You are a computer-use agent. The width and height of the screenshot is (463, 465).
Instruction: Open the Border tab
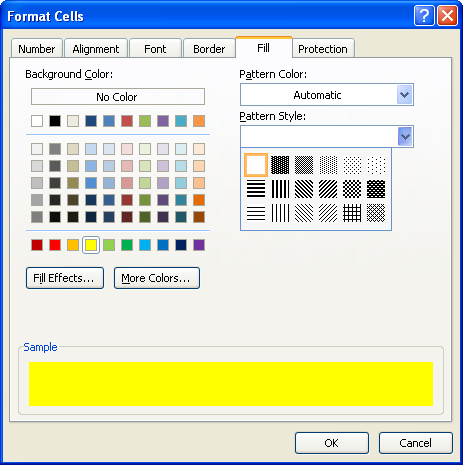point(209,49)
